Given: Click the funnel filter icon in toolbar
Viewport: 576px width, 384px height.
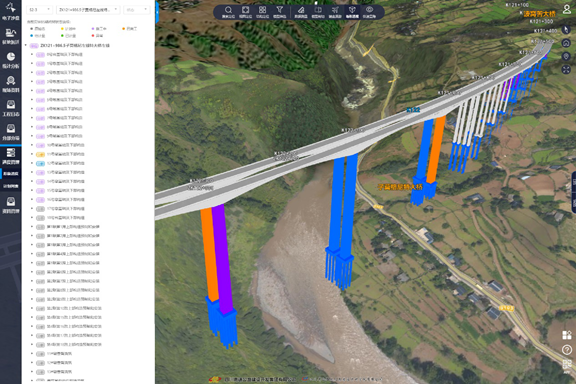Looking at the screenshot, I should 280,10.
